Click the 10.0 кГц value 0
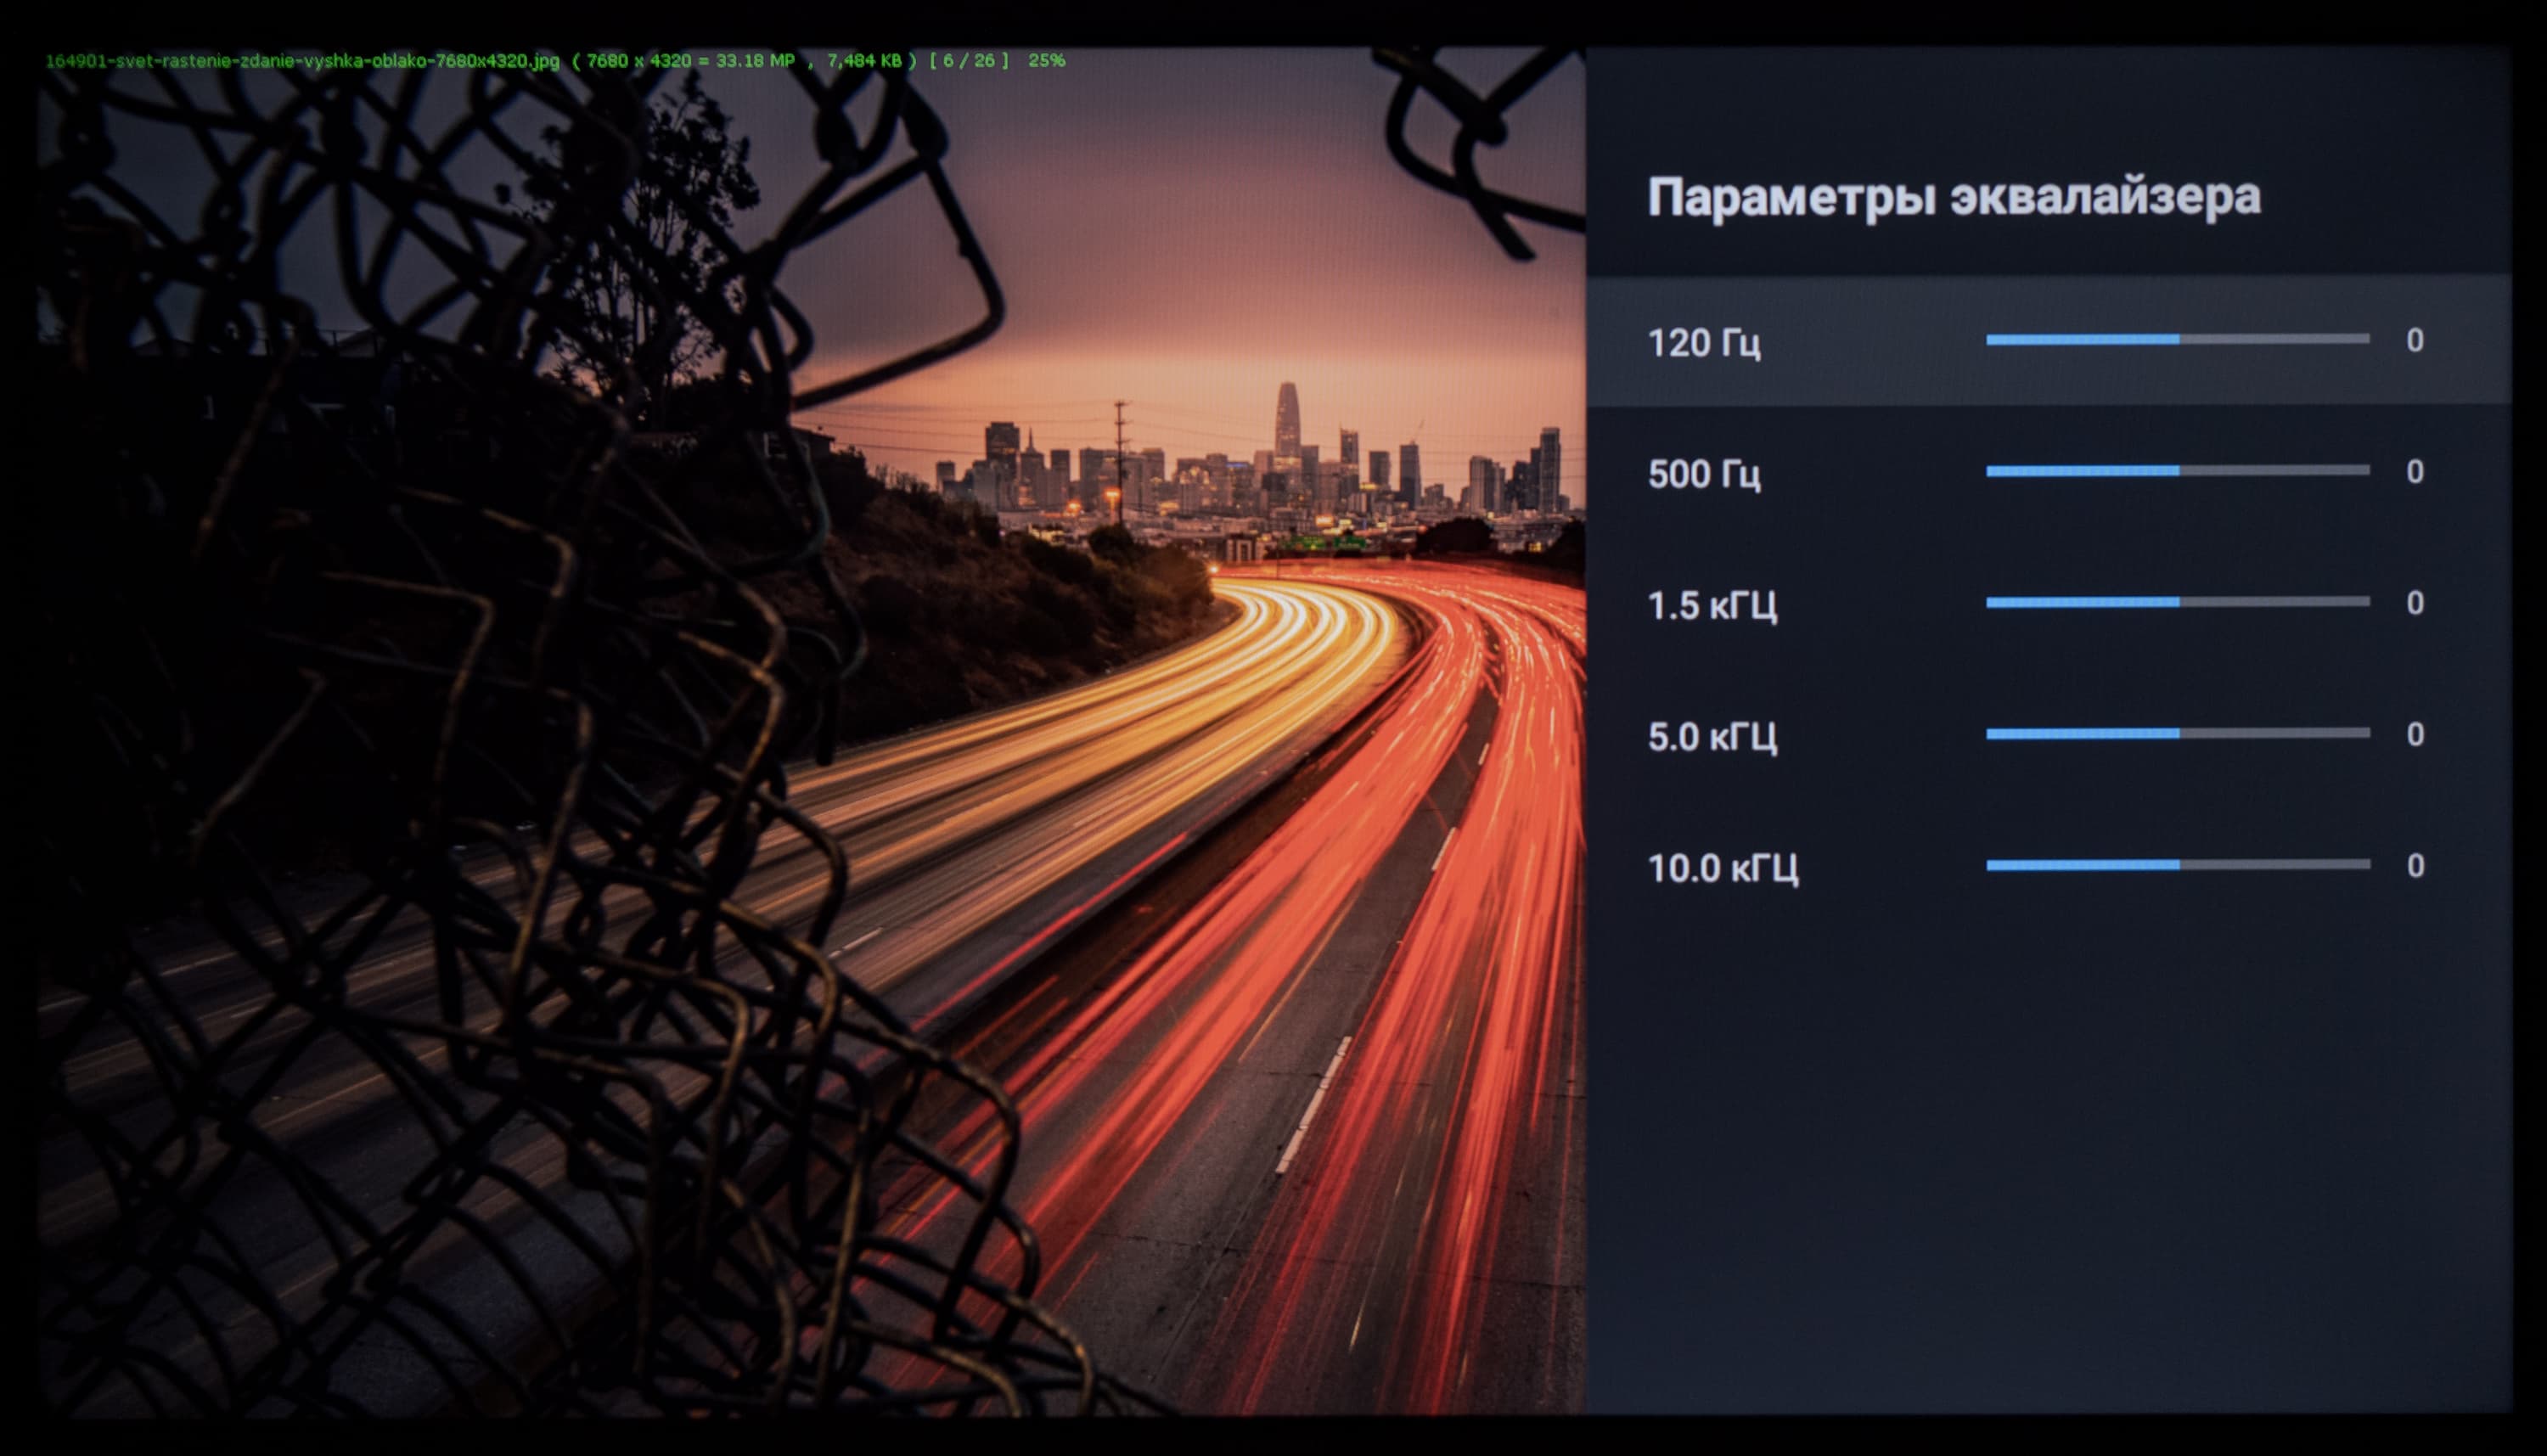 point(2414,866)
